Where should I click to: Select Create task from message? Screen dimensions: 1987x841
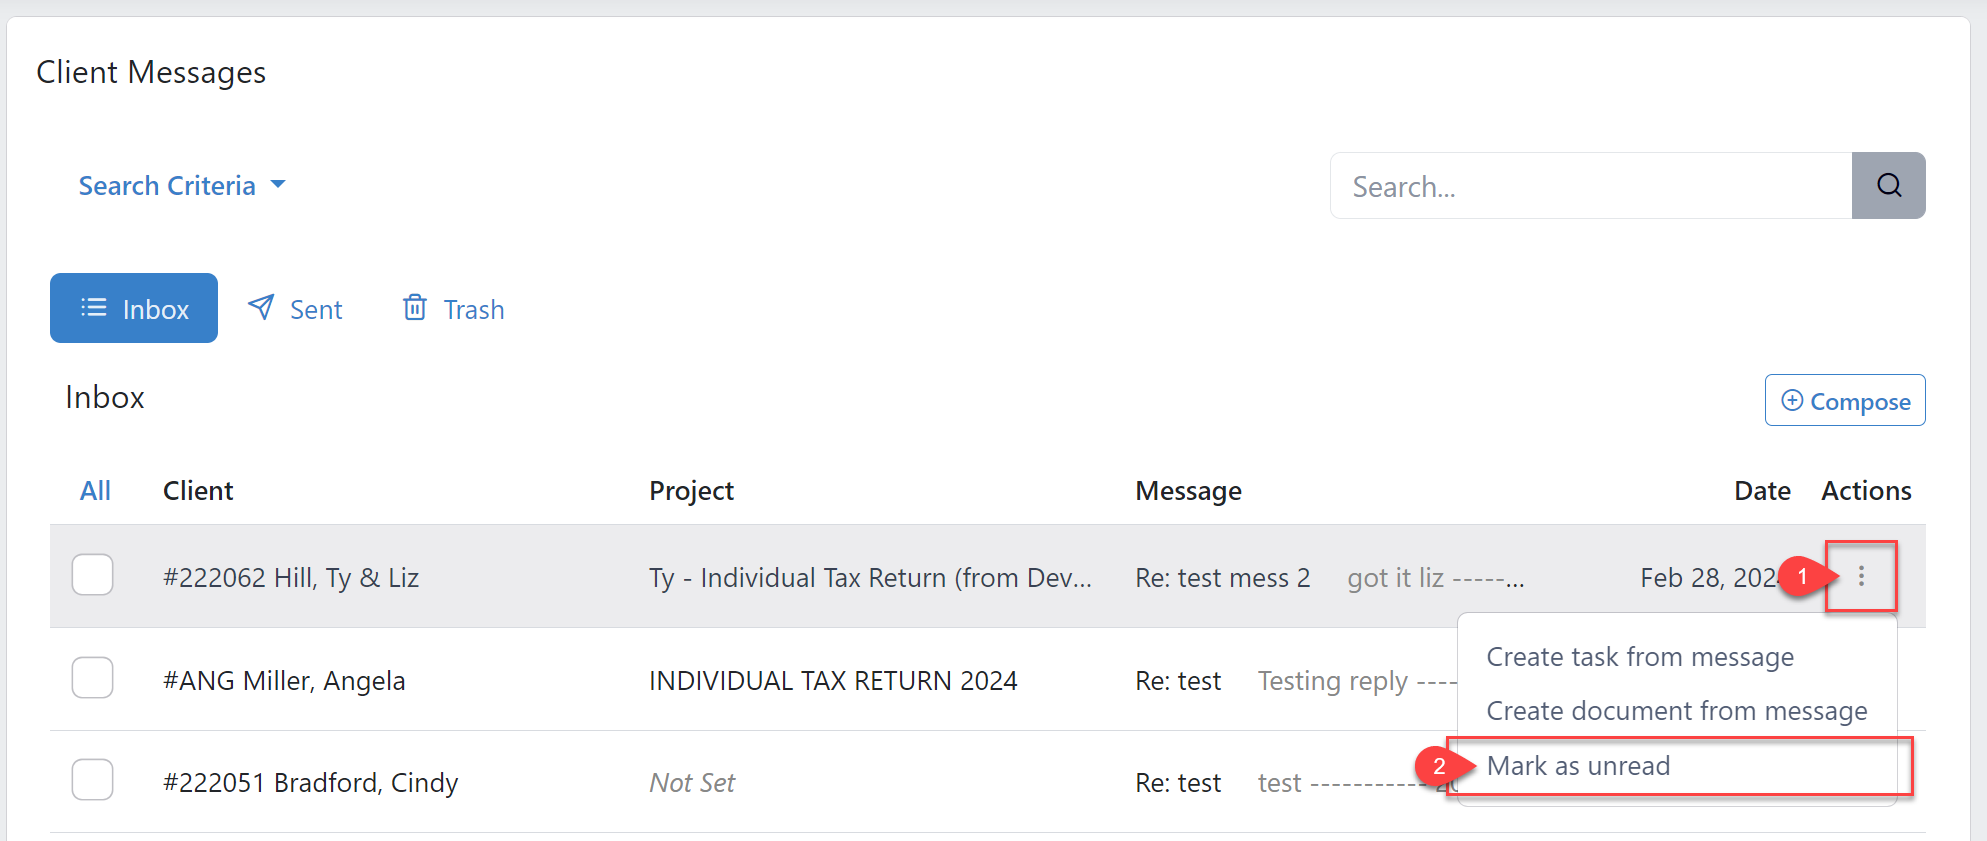pos(1640,657)
